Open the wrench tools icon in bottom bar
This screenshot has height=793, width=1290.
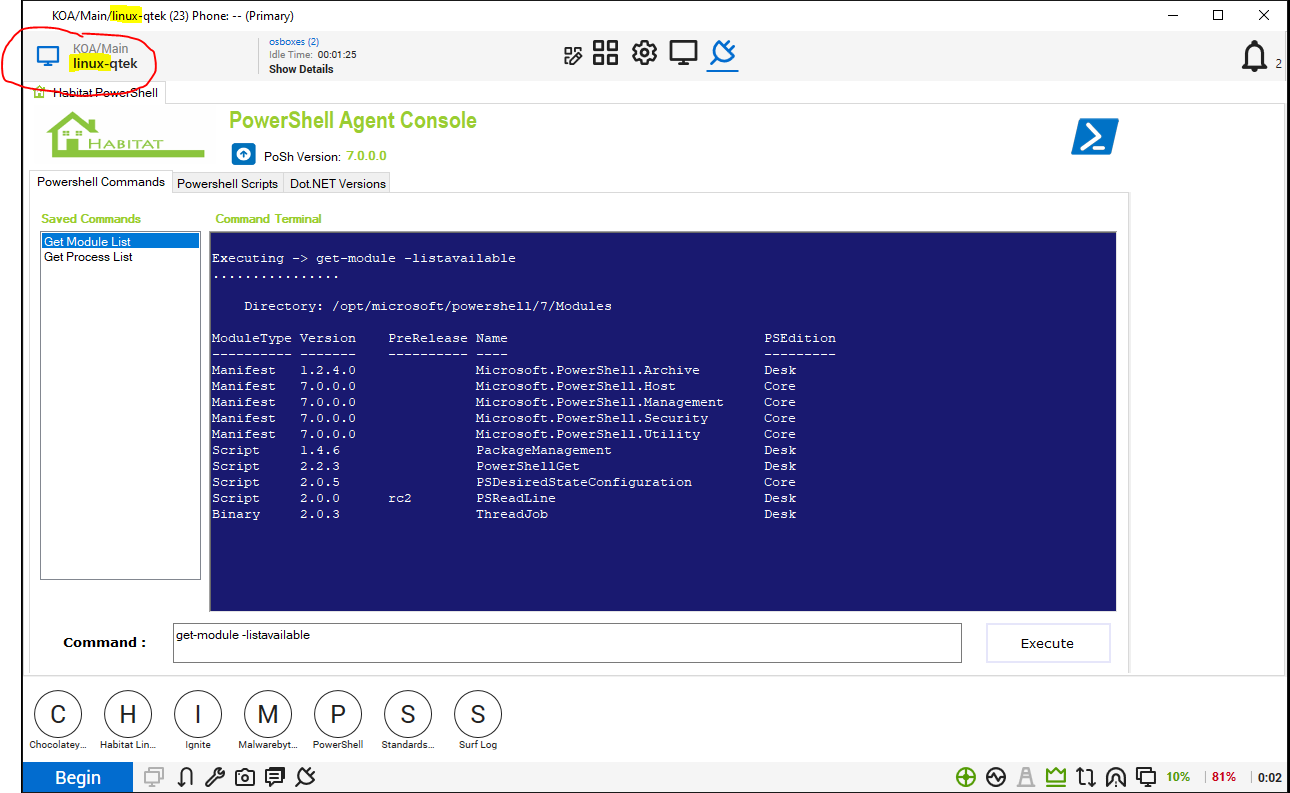point(214,777)
